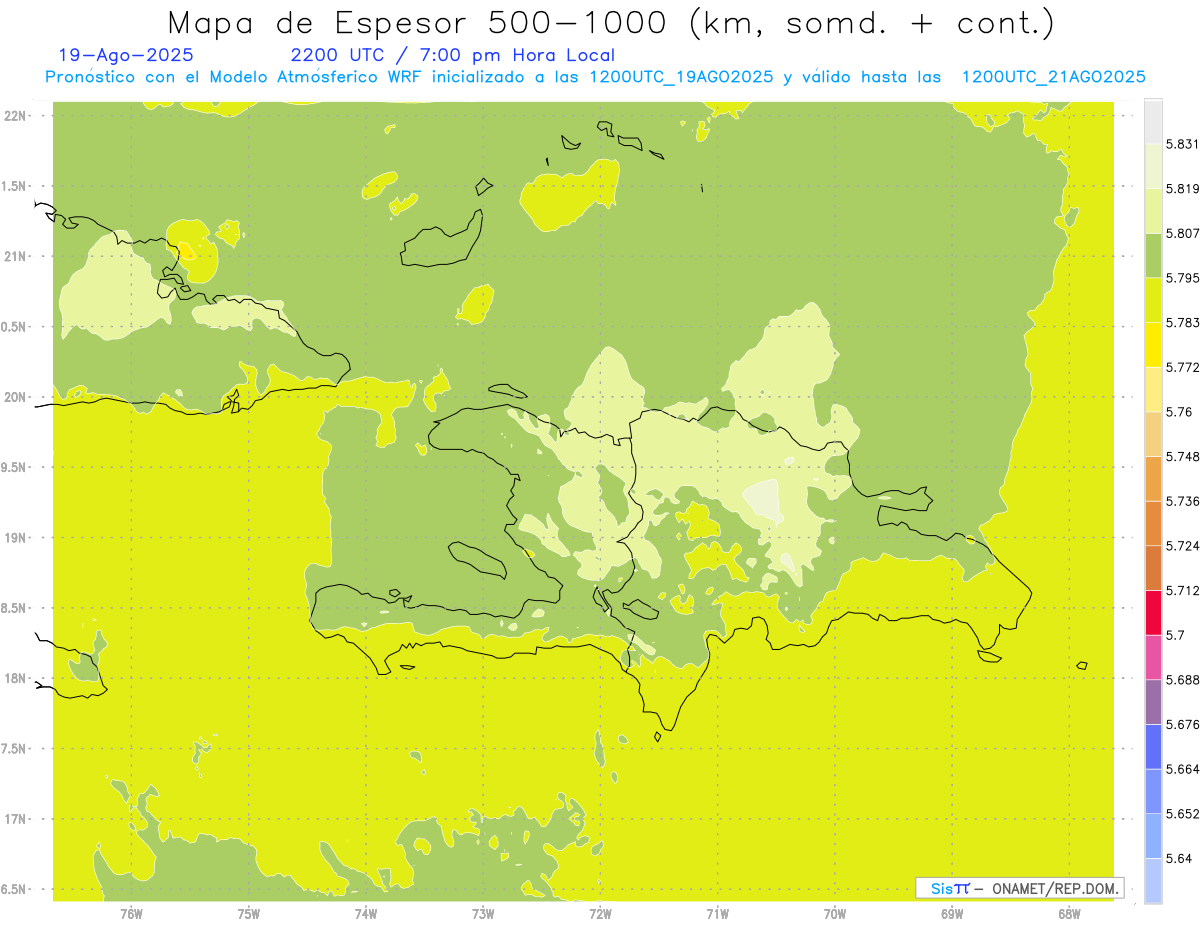Click the purple legend swatch between 5.676 and 5.688
Screen dimensions: 1200x927
(1153, 702)
